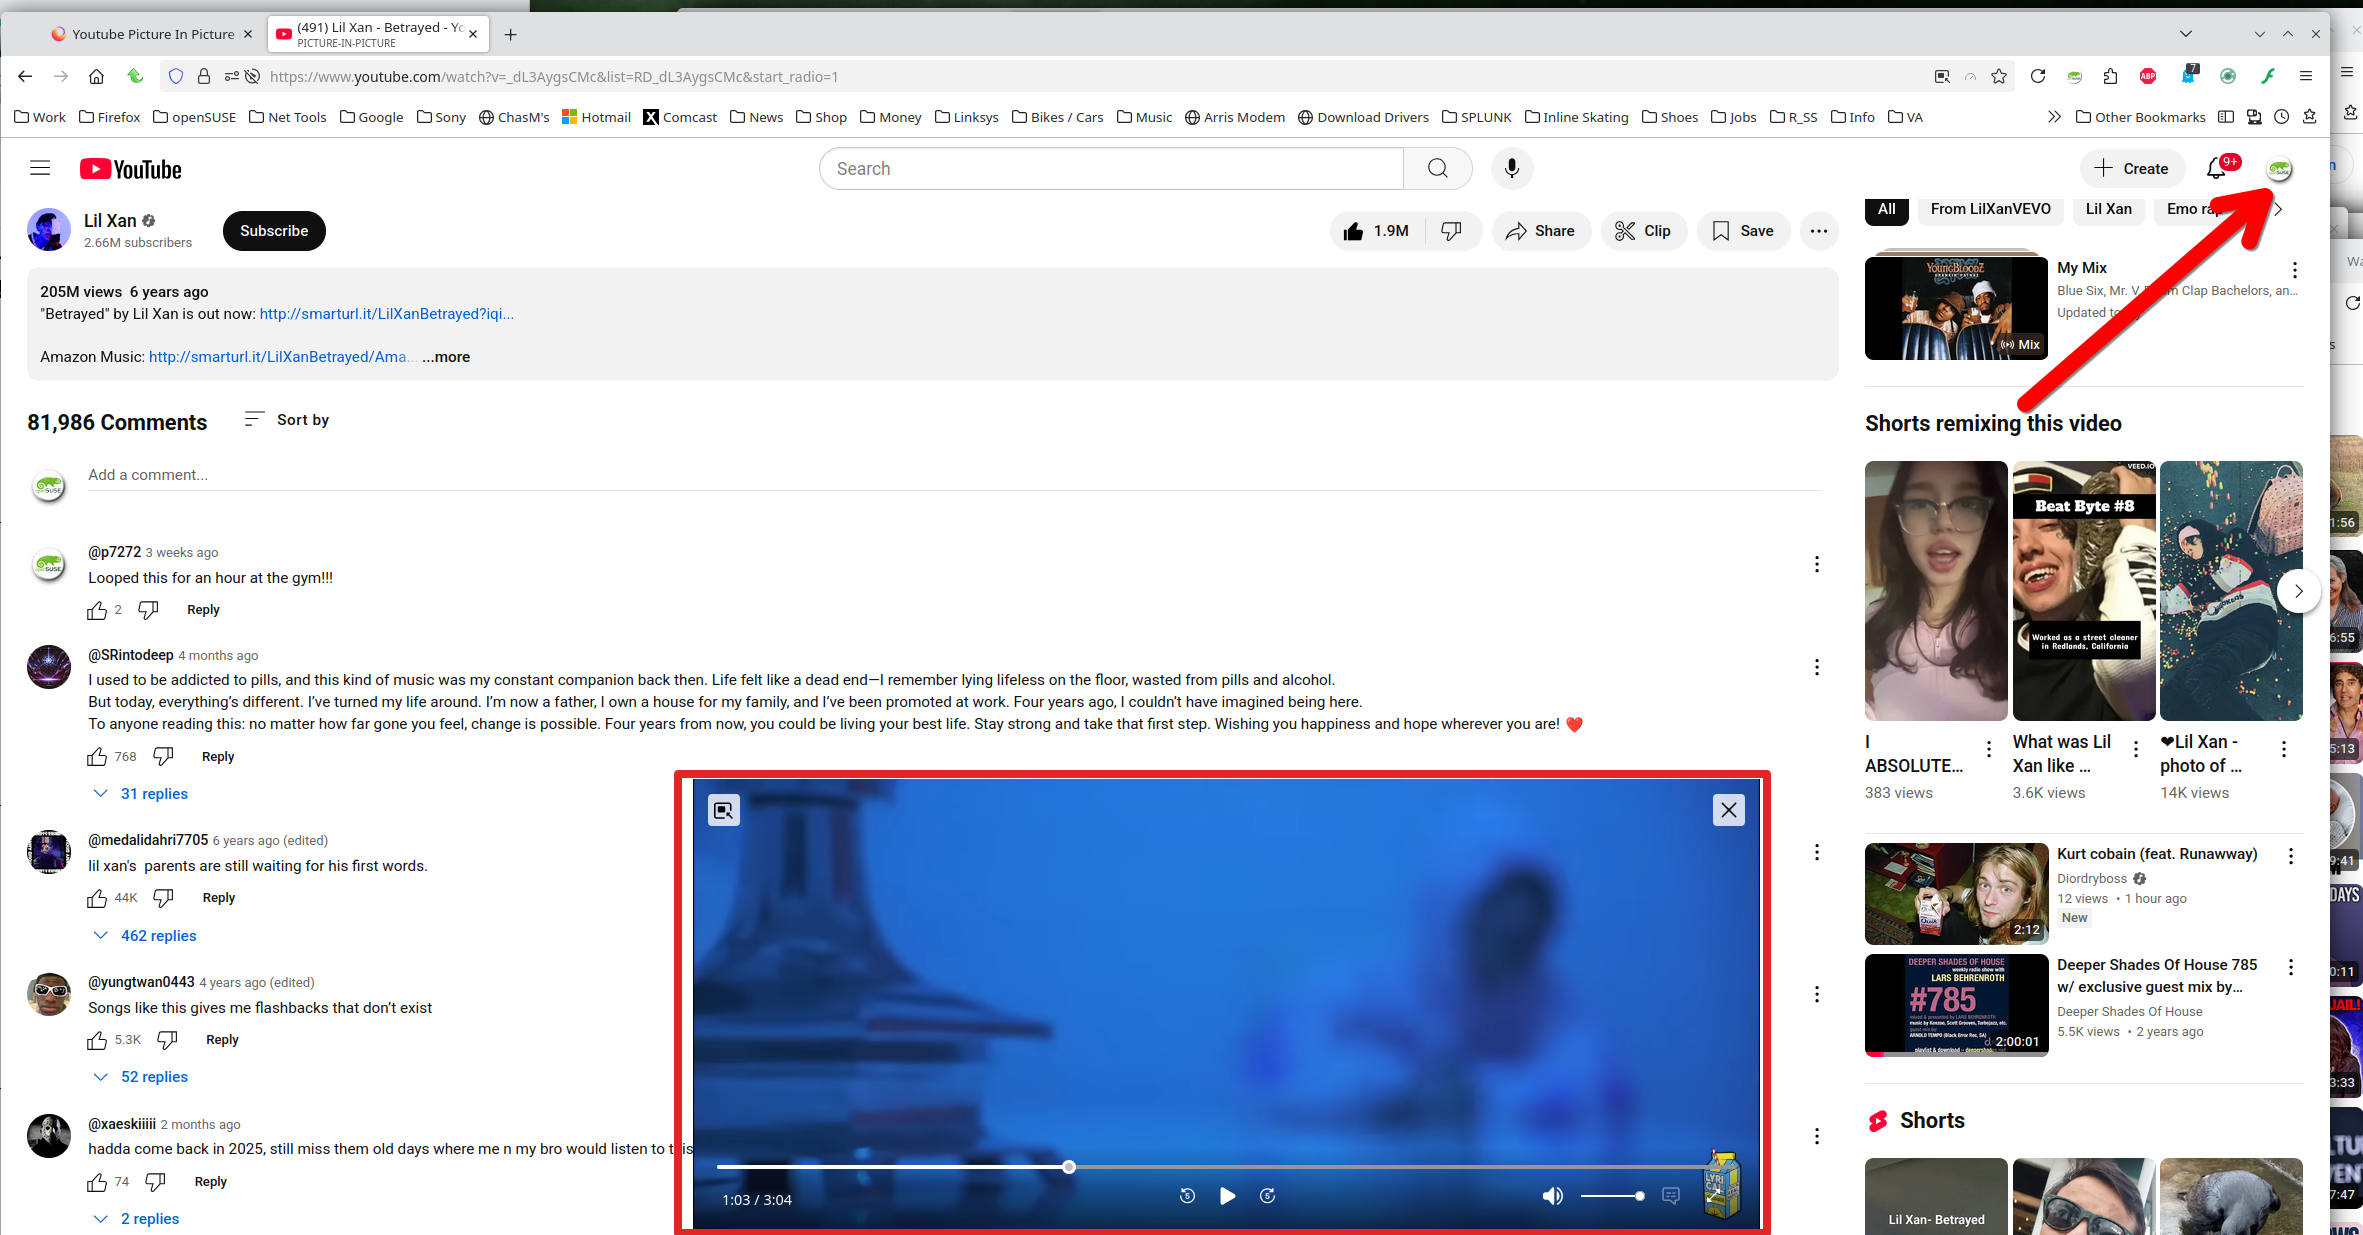Open options menu for @p7272 comment
Screen dimensions: 2363x1235
1817,565
